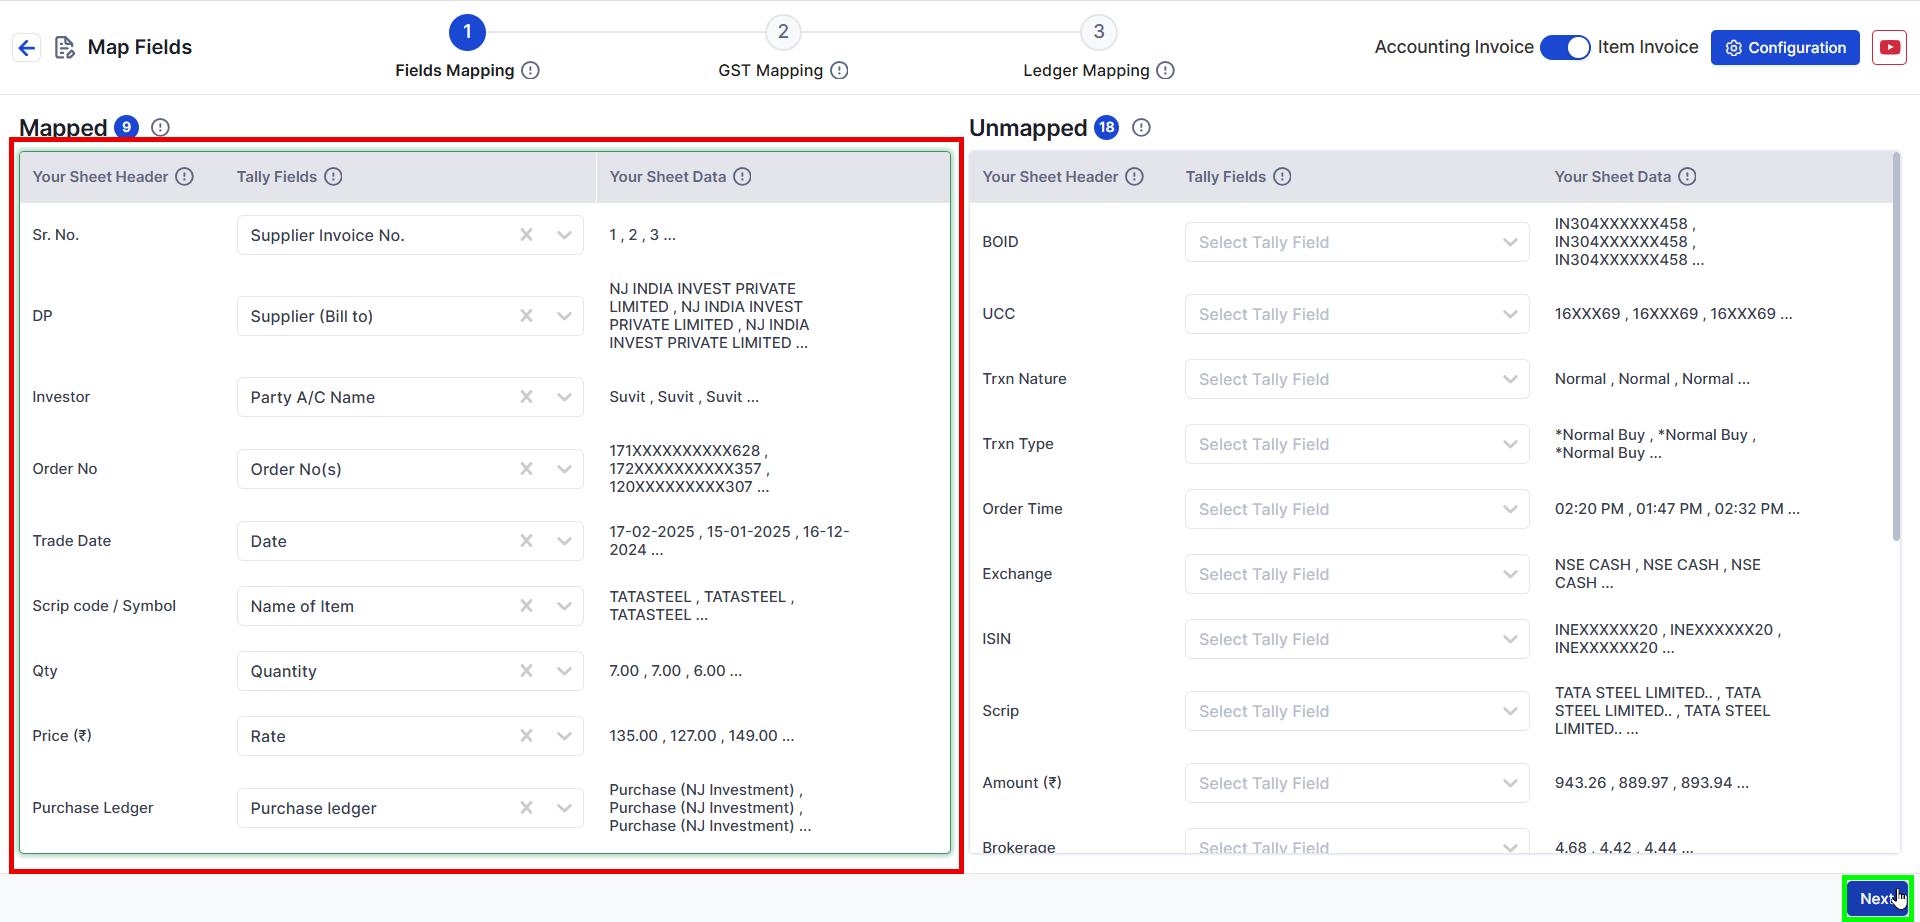1920x922 pixels.
Task: Go to GST Mapping step 2
Action: (783, 32)
